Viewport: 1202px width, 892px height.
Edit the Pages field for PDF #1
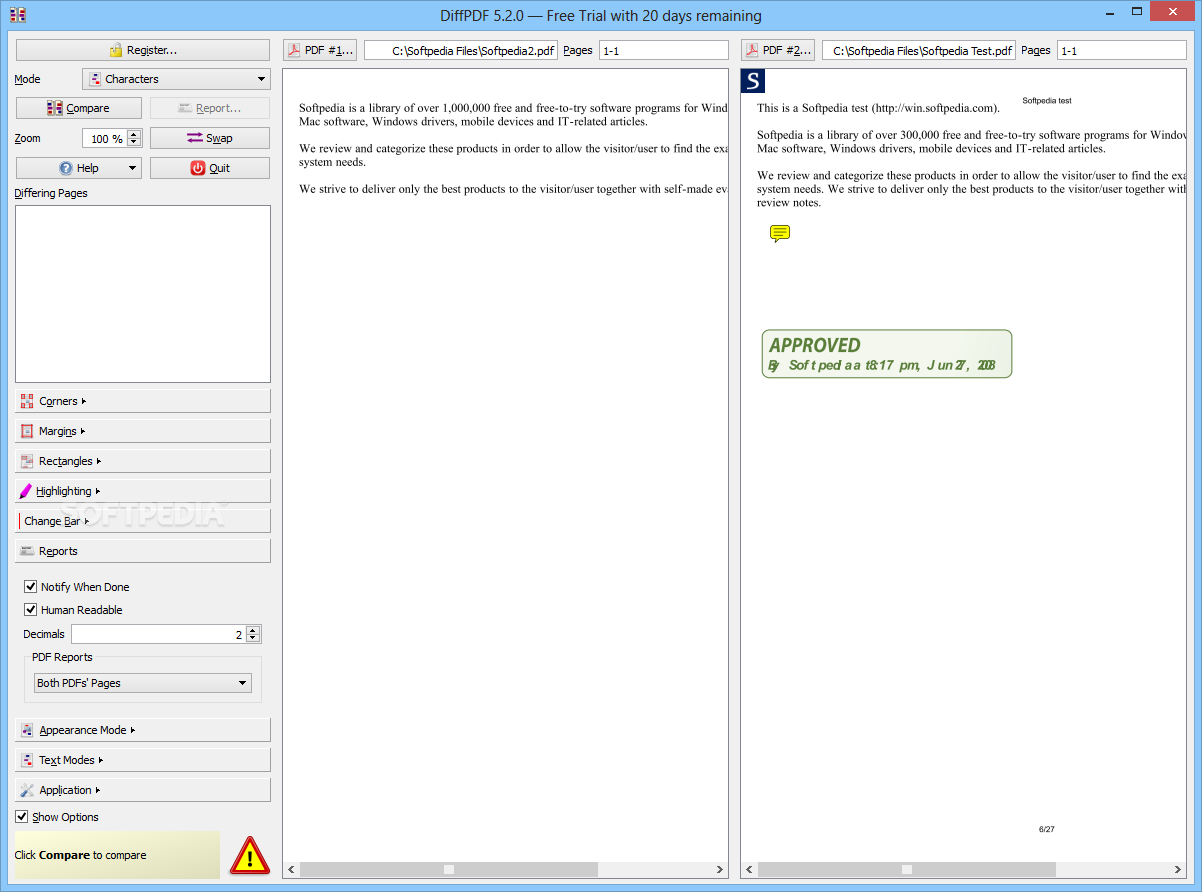[x=663, y=50]
